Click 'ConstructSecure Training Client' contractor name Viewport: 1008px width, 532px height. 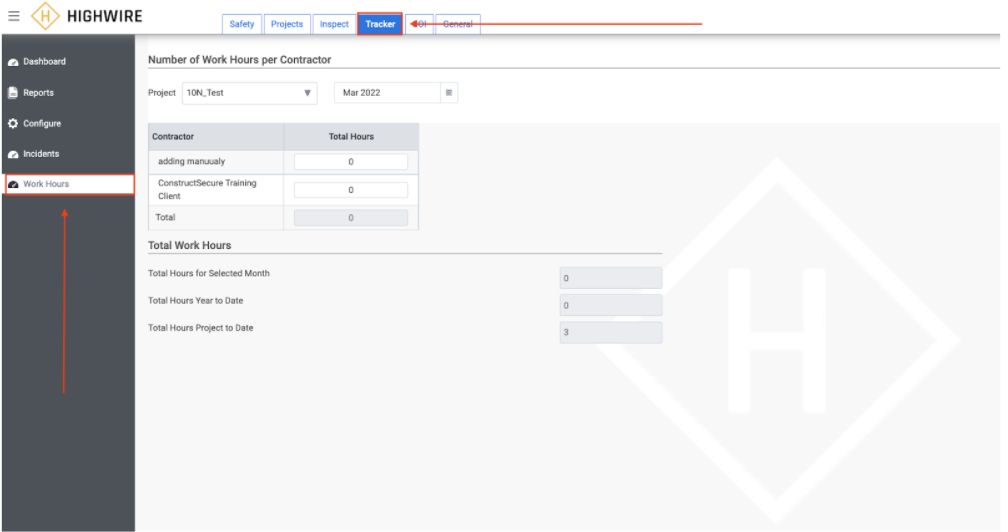coord(207,190)
